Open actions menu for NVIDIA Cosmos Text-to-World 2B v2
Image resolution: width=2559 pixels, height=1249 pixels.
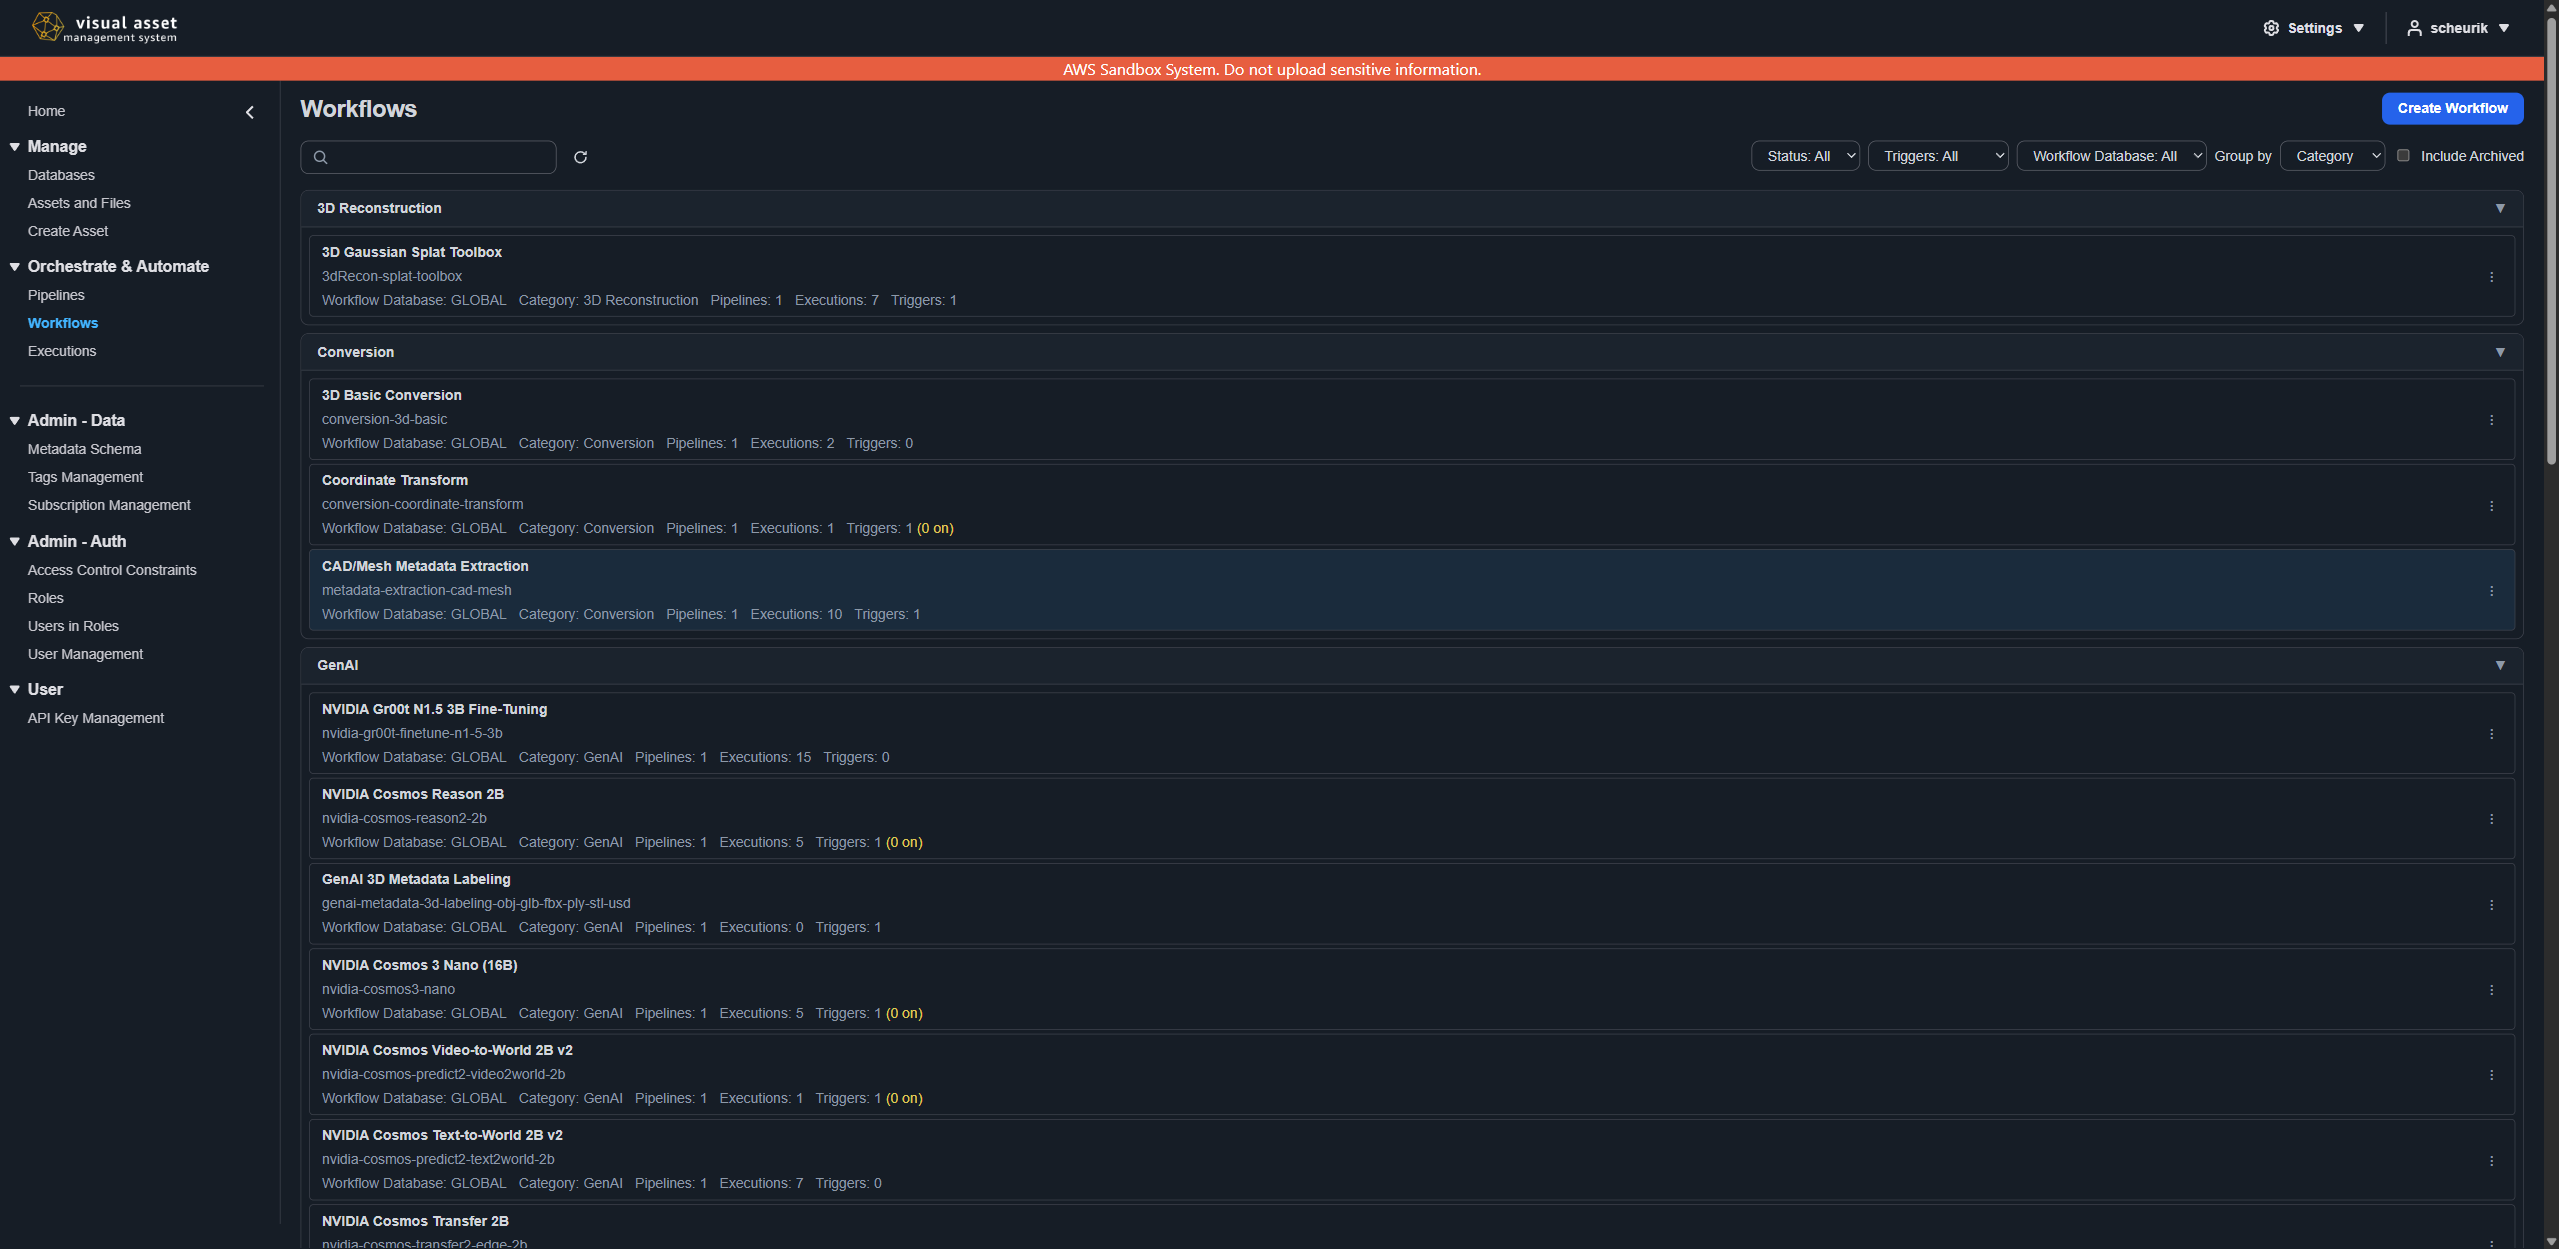coord(2491,1161)
